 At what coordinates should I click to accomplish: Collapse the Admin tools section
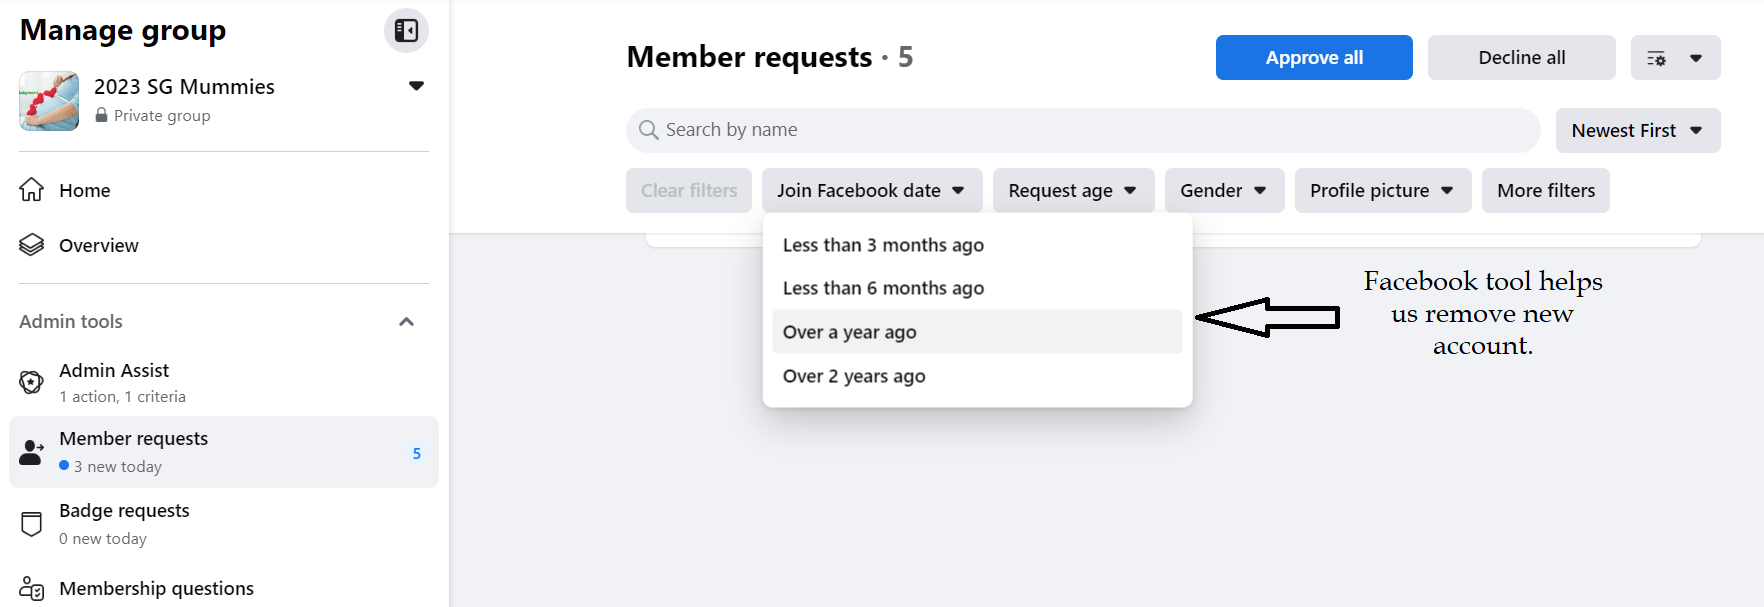(406, 321)
